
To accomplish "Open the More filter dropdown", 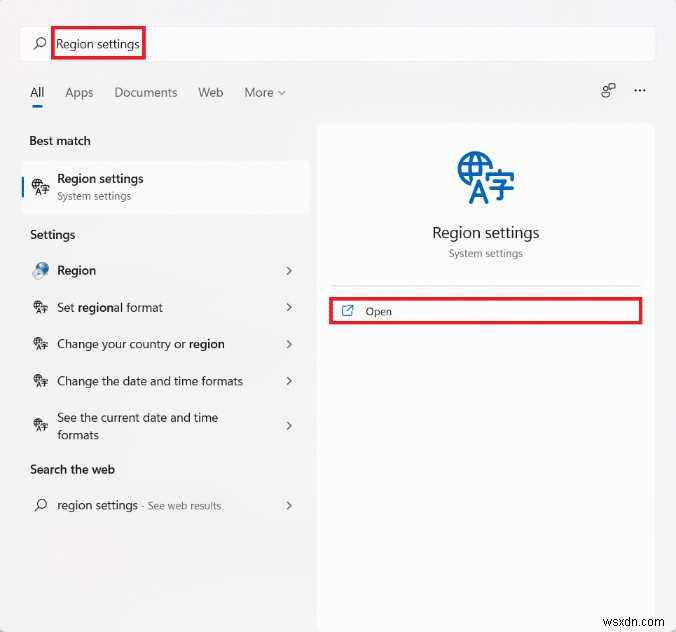I will click(x=265, y=93).
